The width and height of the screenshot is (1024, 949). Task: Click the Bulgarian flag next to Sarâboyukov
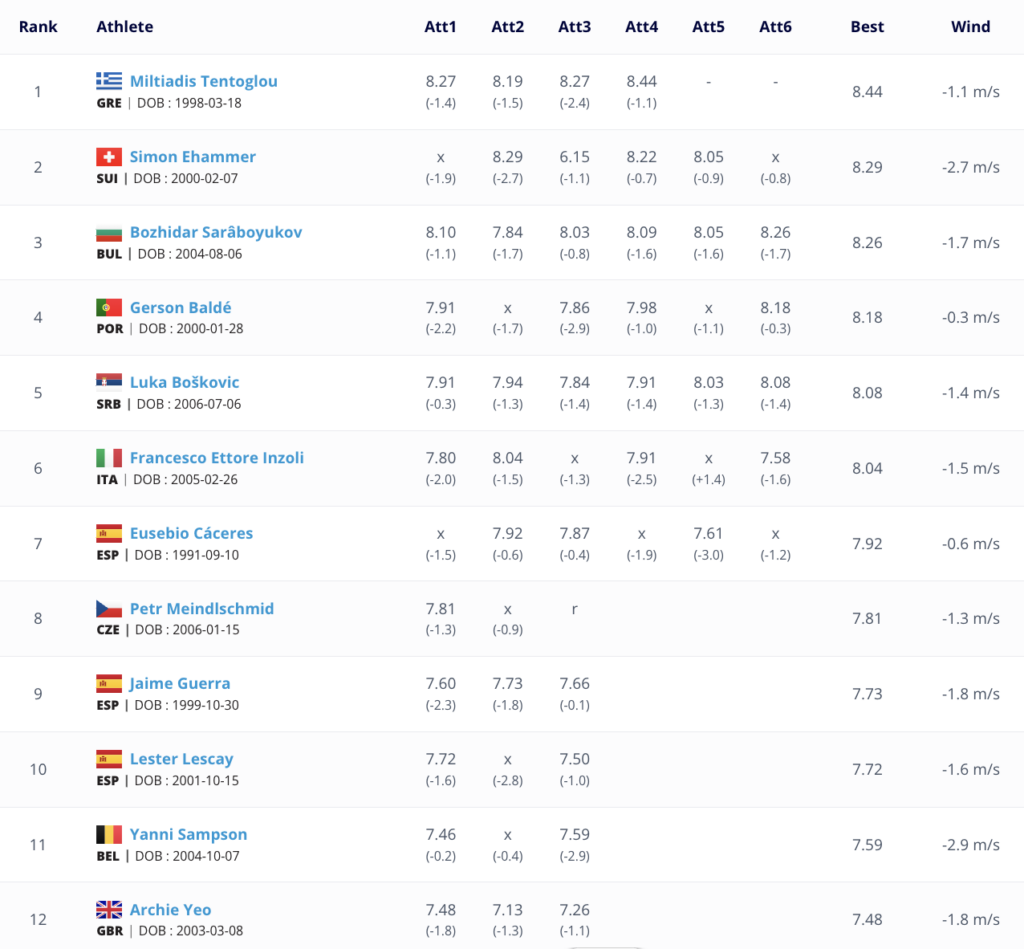point(108,232)
